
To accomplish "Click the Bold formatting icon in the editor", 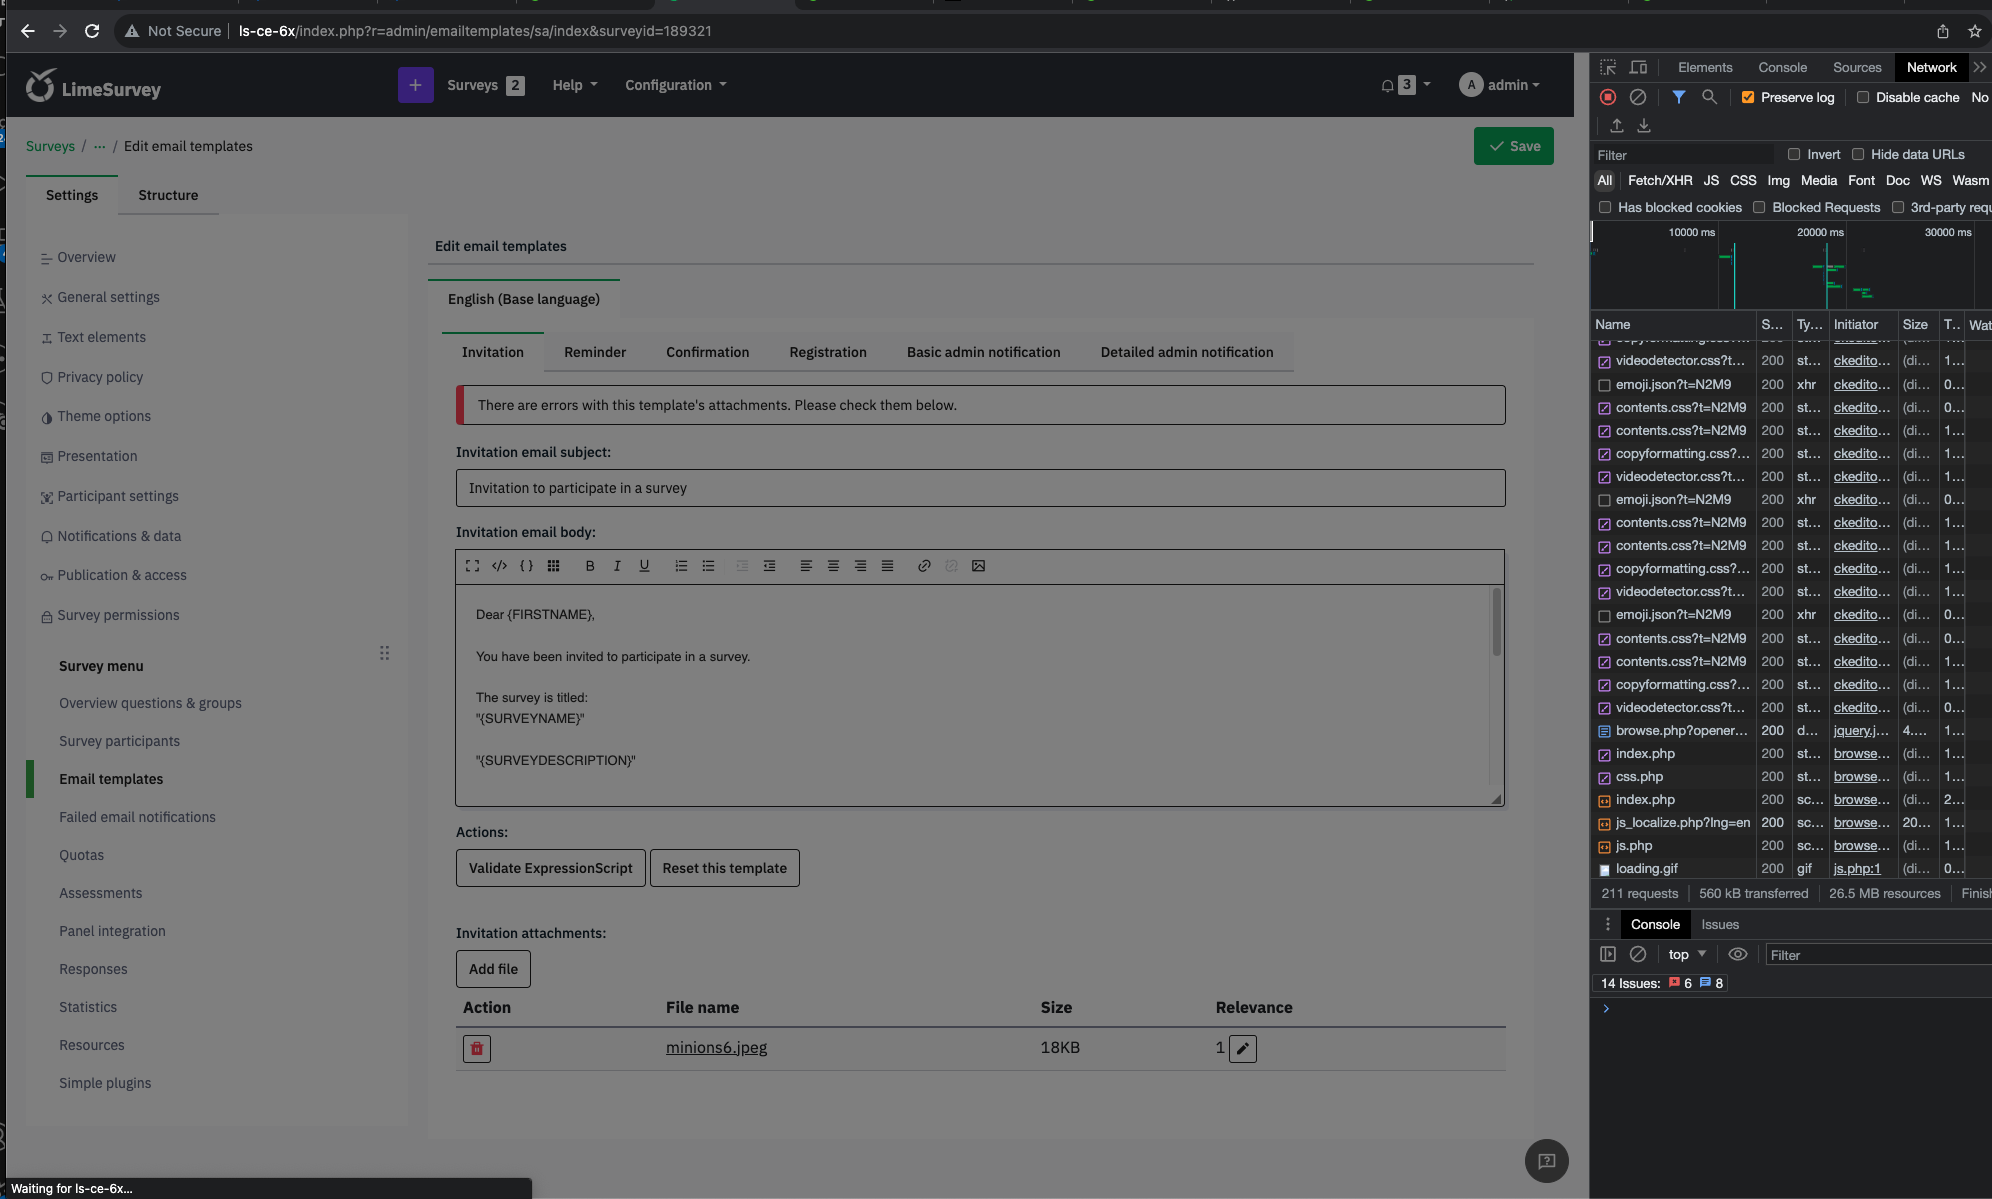I will (590, 566).
